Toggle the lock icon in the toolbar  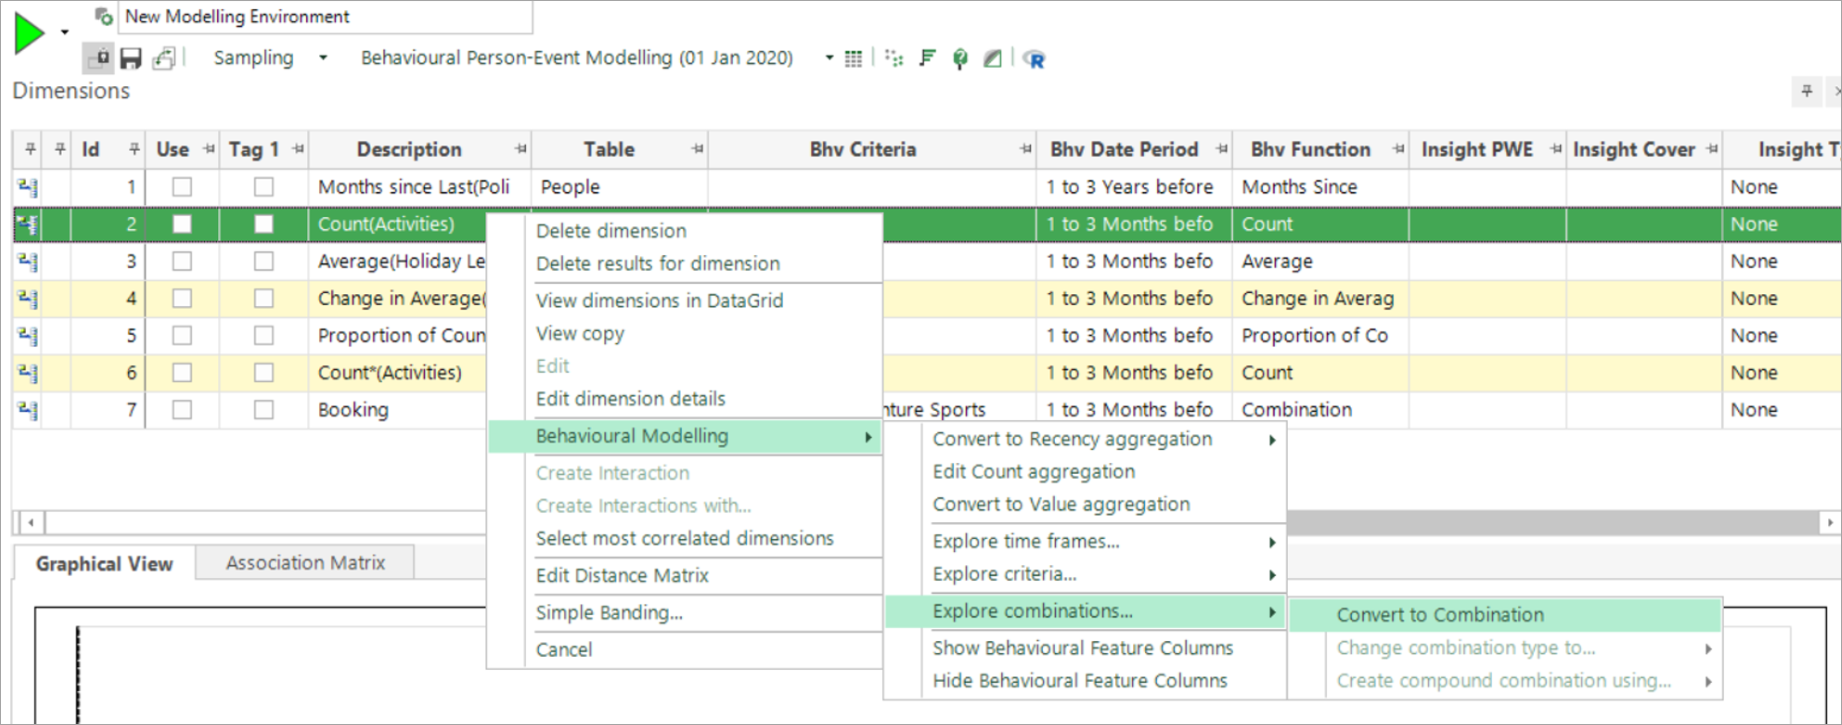click(x=99, y=58)
